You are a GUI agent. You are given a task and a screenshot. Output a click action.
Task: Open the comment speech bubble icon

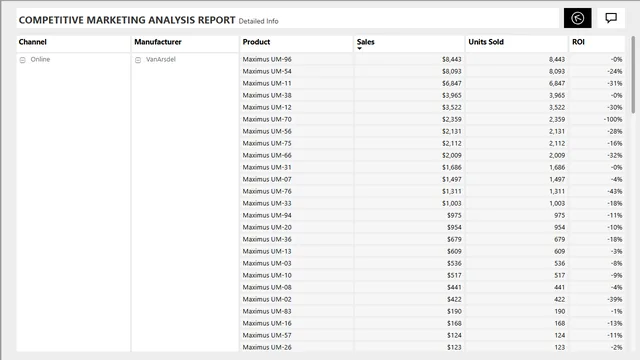click(611, 18)
